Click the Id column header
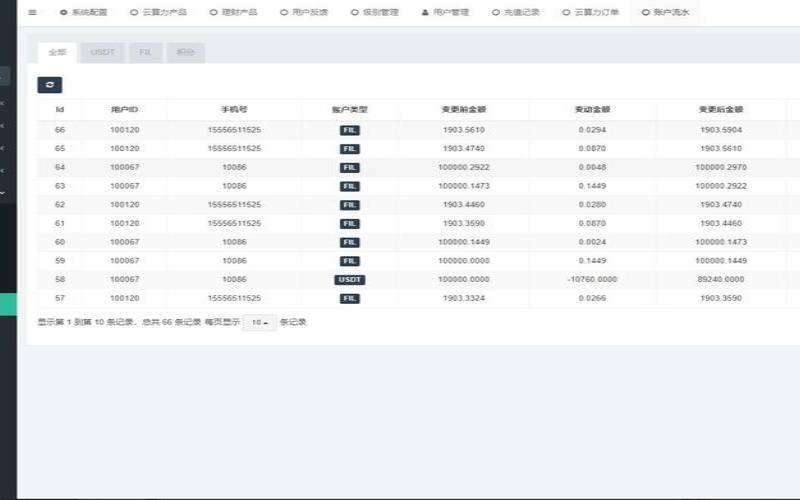 [60, 109]
